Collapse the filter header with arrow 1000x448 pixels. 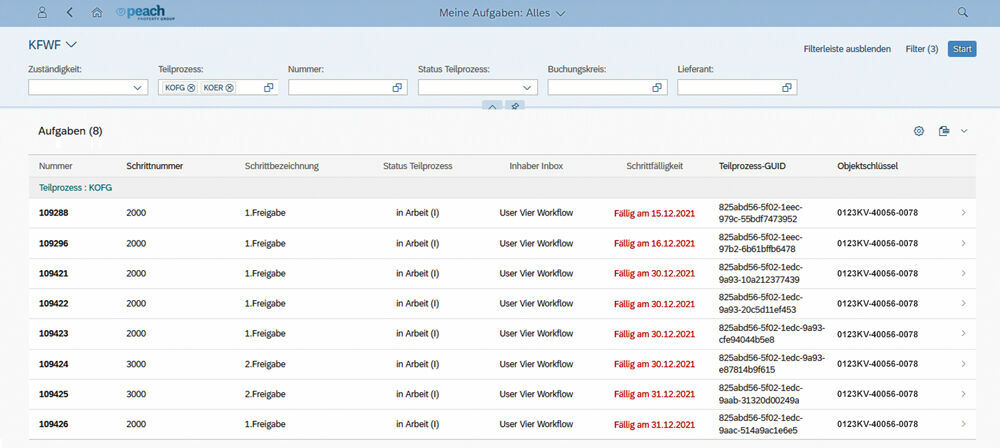tap(492, 106)
